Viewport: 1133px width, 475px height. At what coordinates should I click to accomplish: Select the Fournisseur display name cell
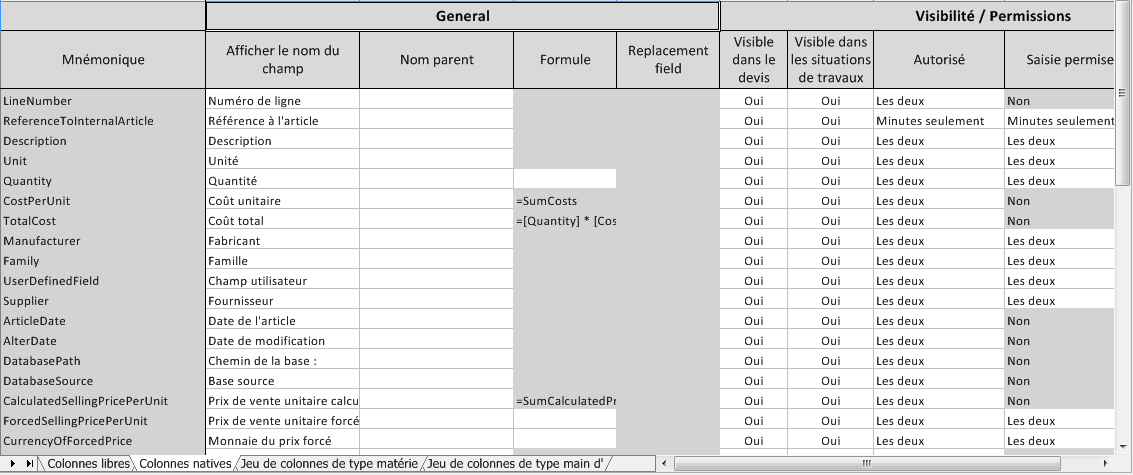click(283, 301)
